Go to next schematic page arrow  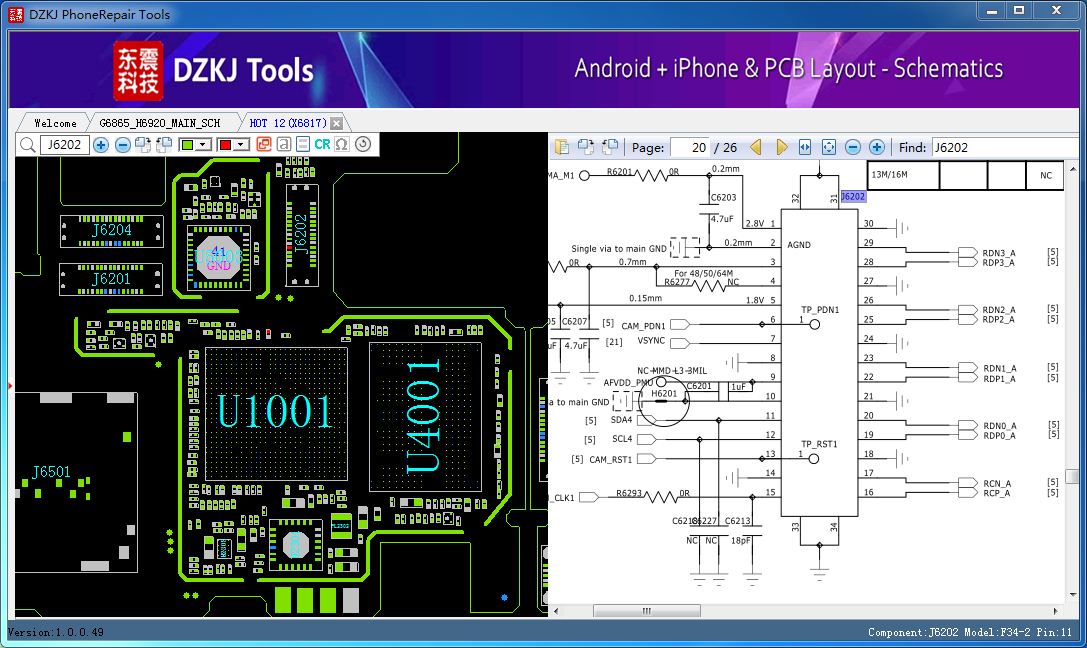(x=781, y=147)
